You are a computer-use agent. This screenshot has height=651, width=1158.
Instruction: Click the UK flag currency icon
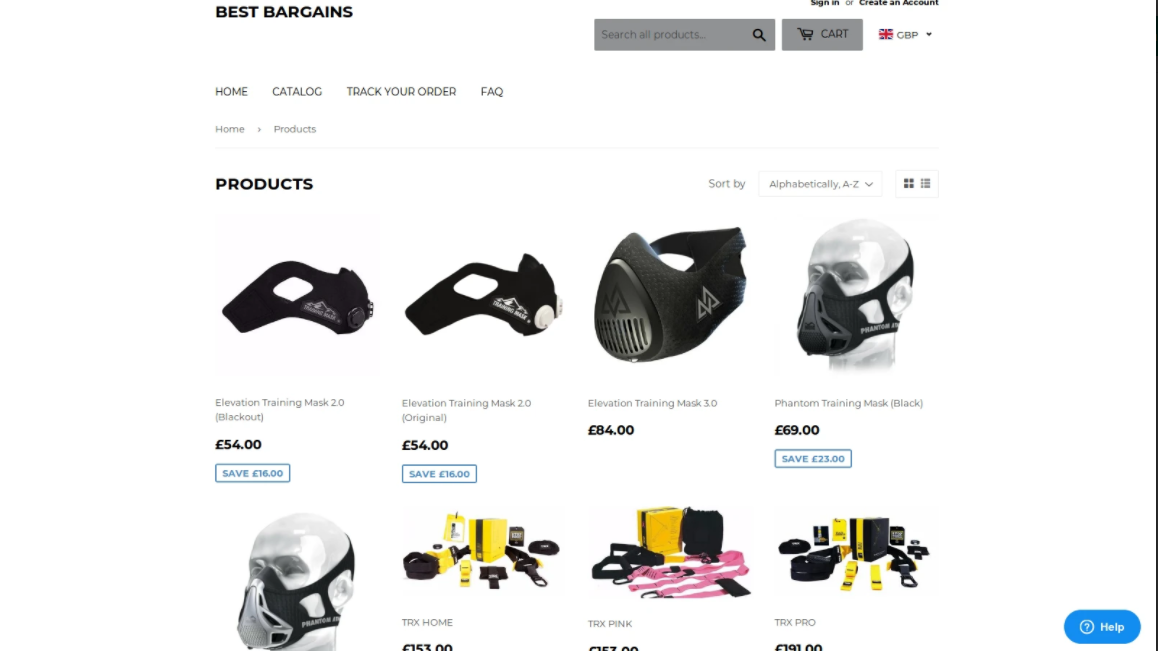885,34
